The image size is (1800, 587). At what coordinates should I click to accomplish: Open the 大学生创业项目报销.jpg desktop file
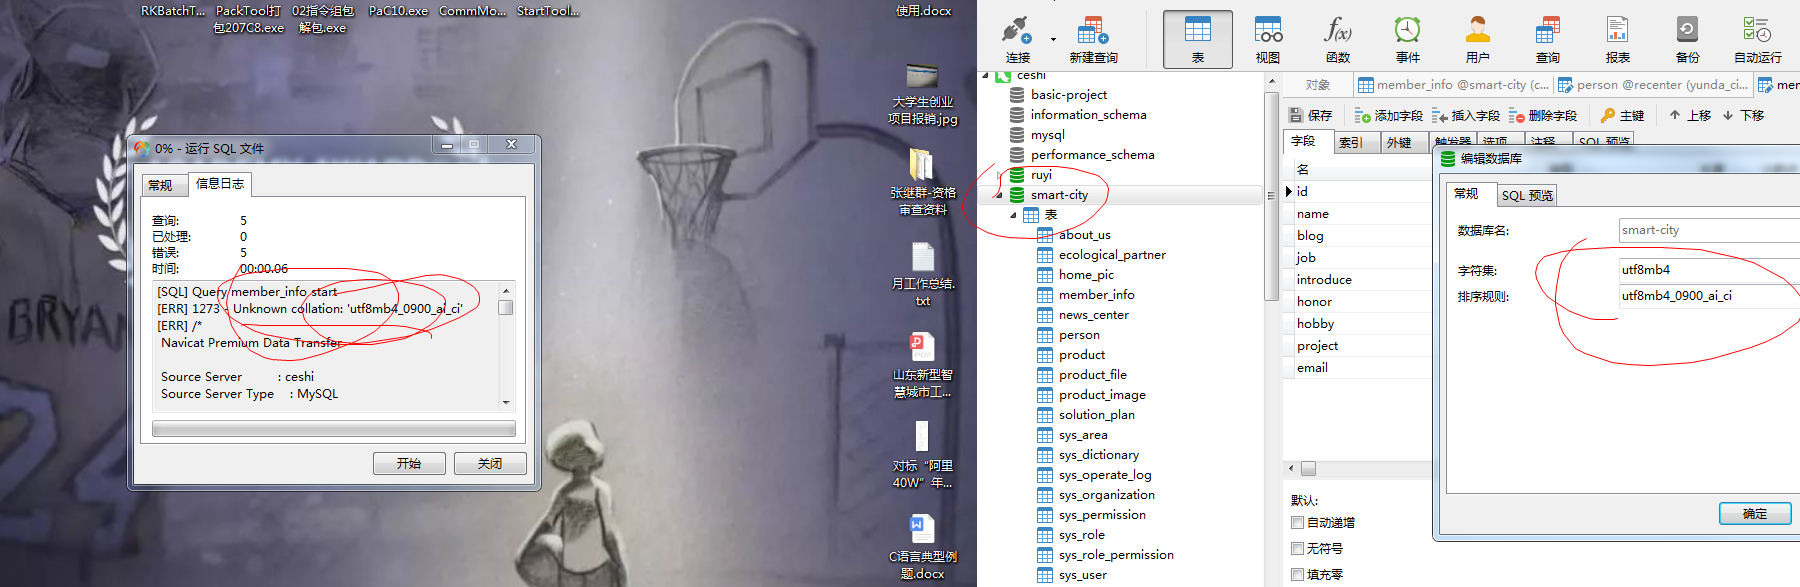pyautogui.click(x=922, y=95)
